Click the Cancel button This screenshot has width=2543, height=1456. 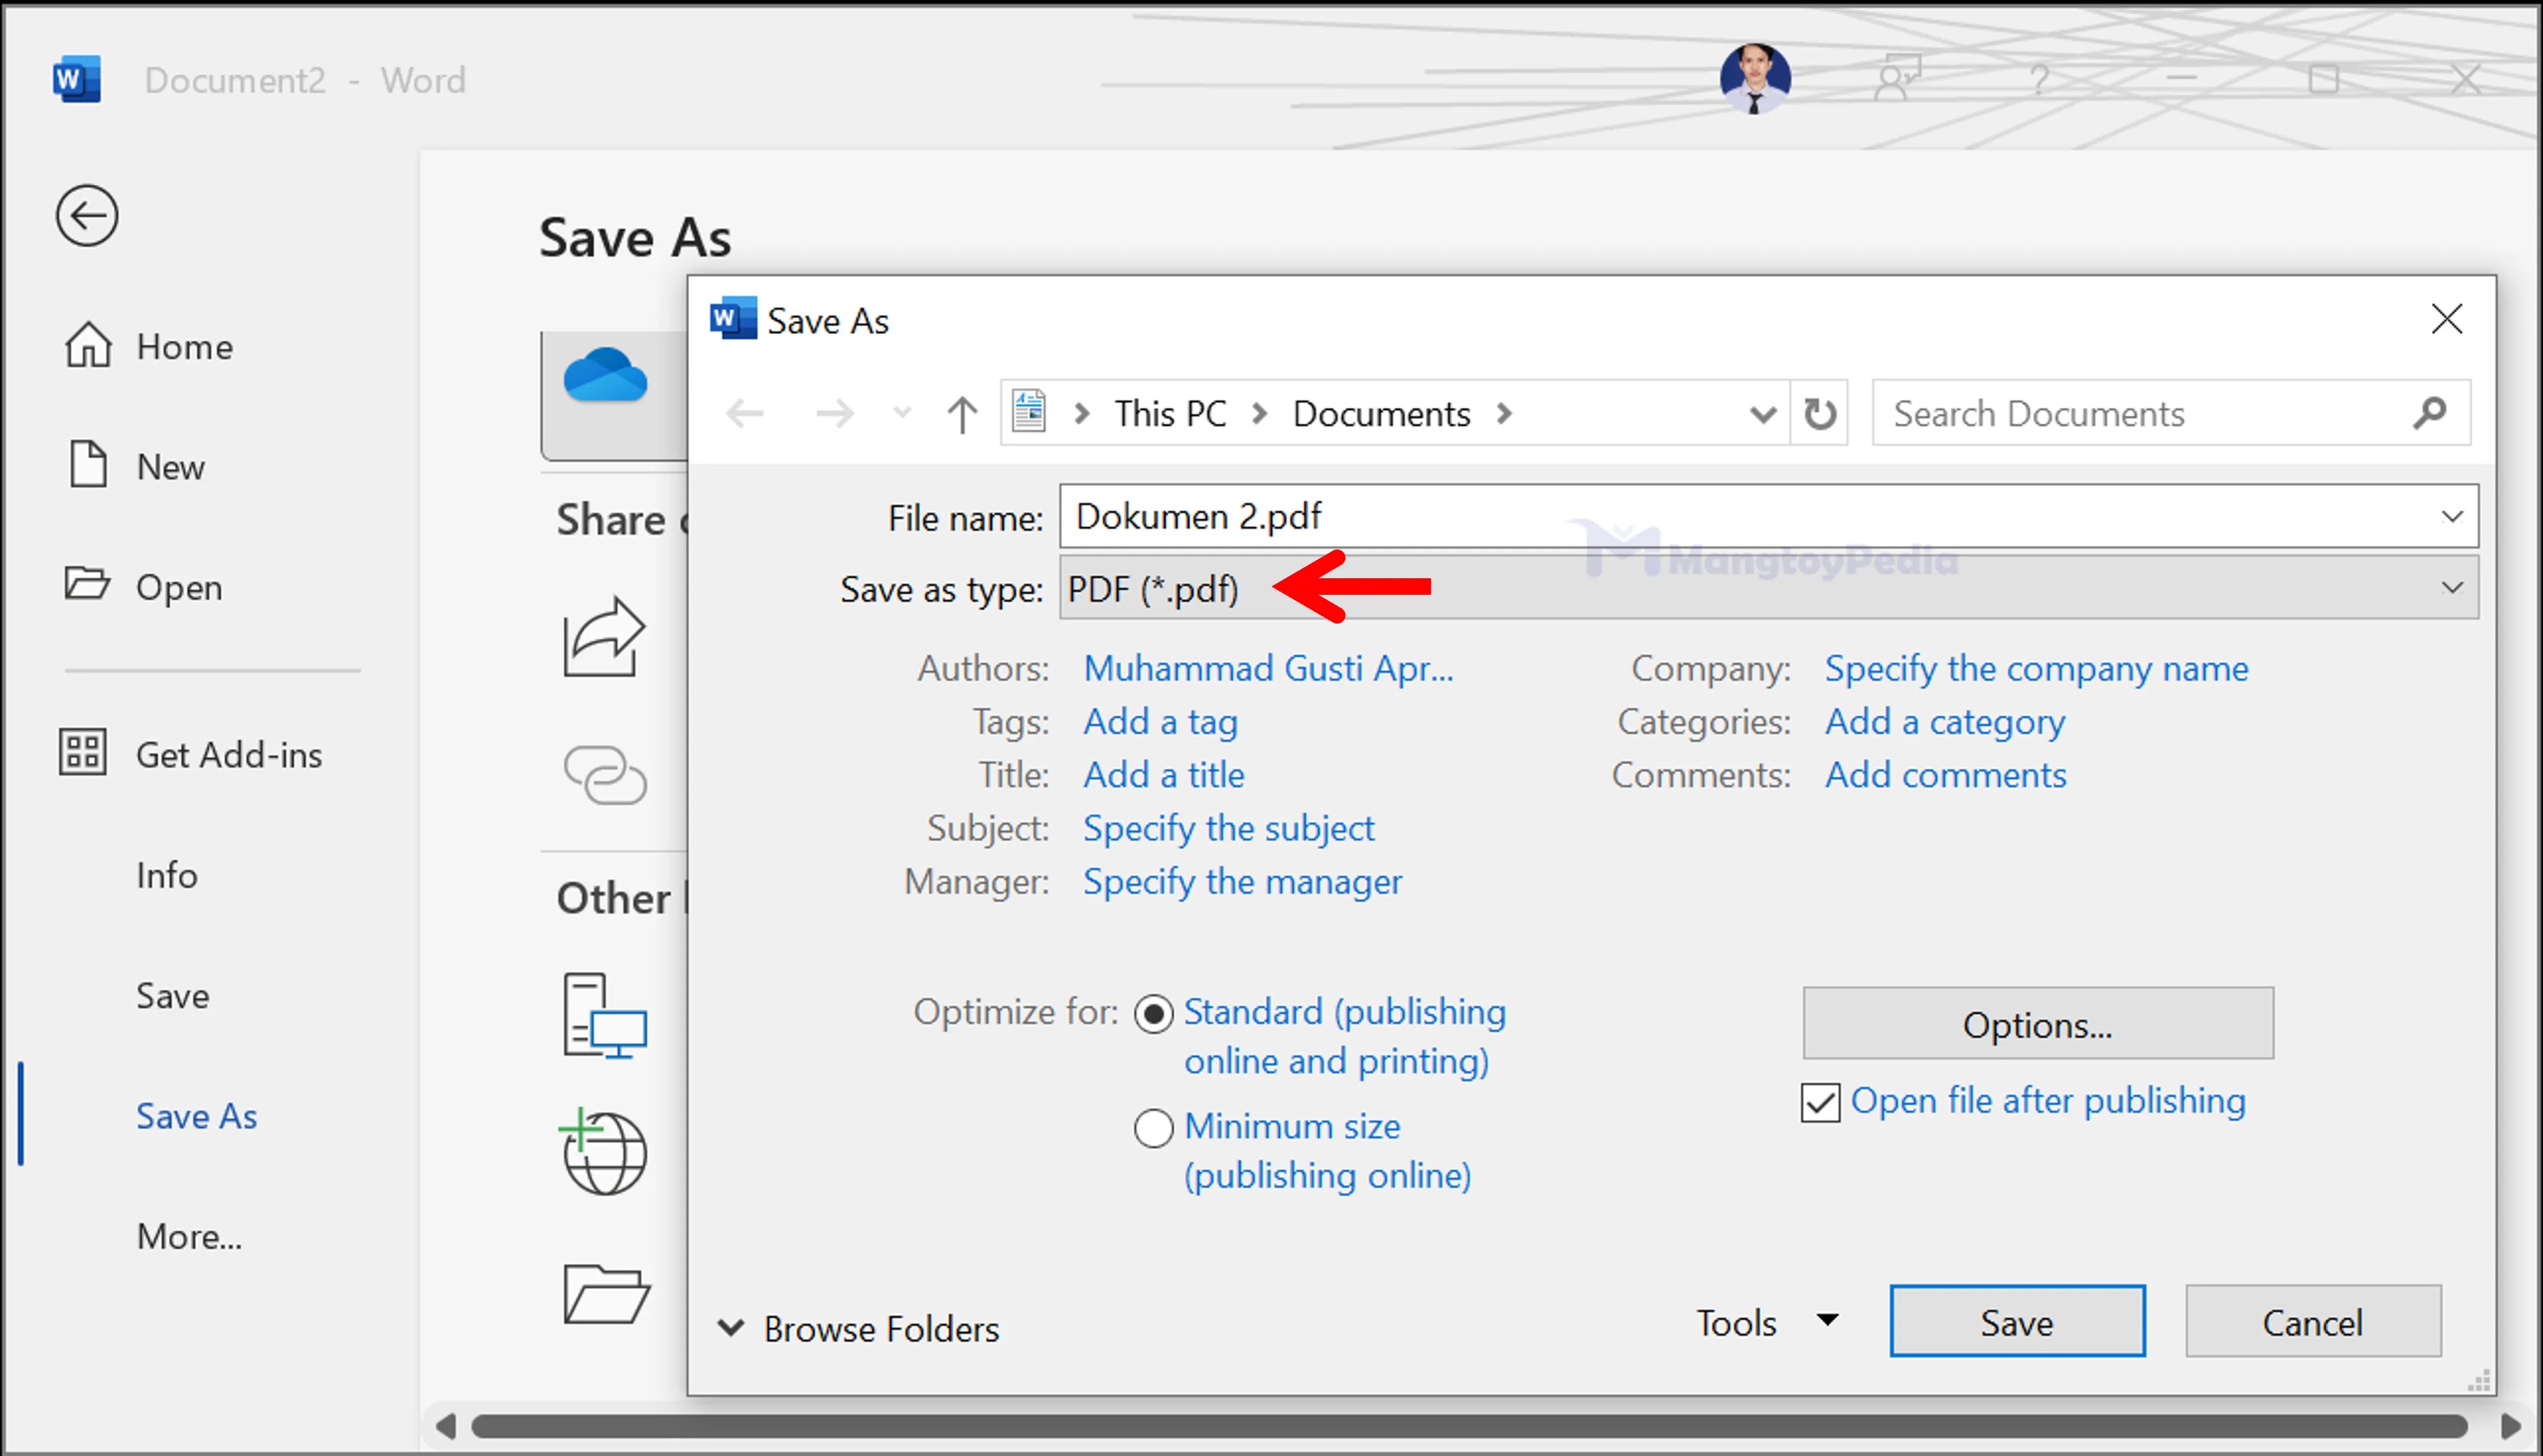coord(2312,1321)
